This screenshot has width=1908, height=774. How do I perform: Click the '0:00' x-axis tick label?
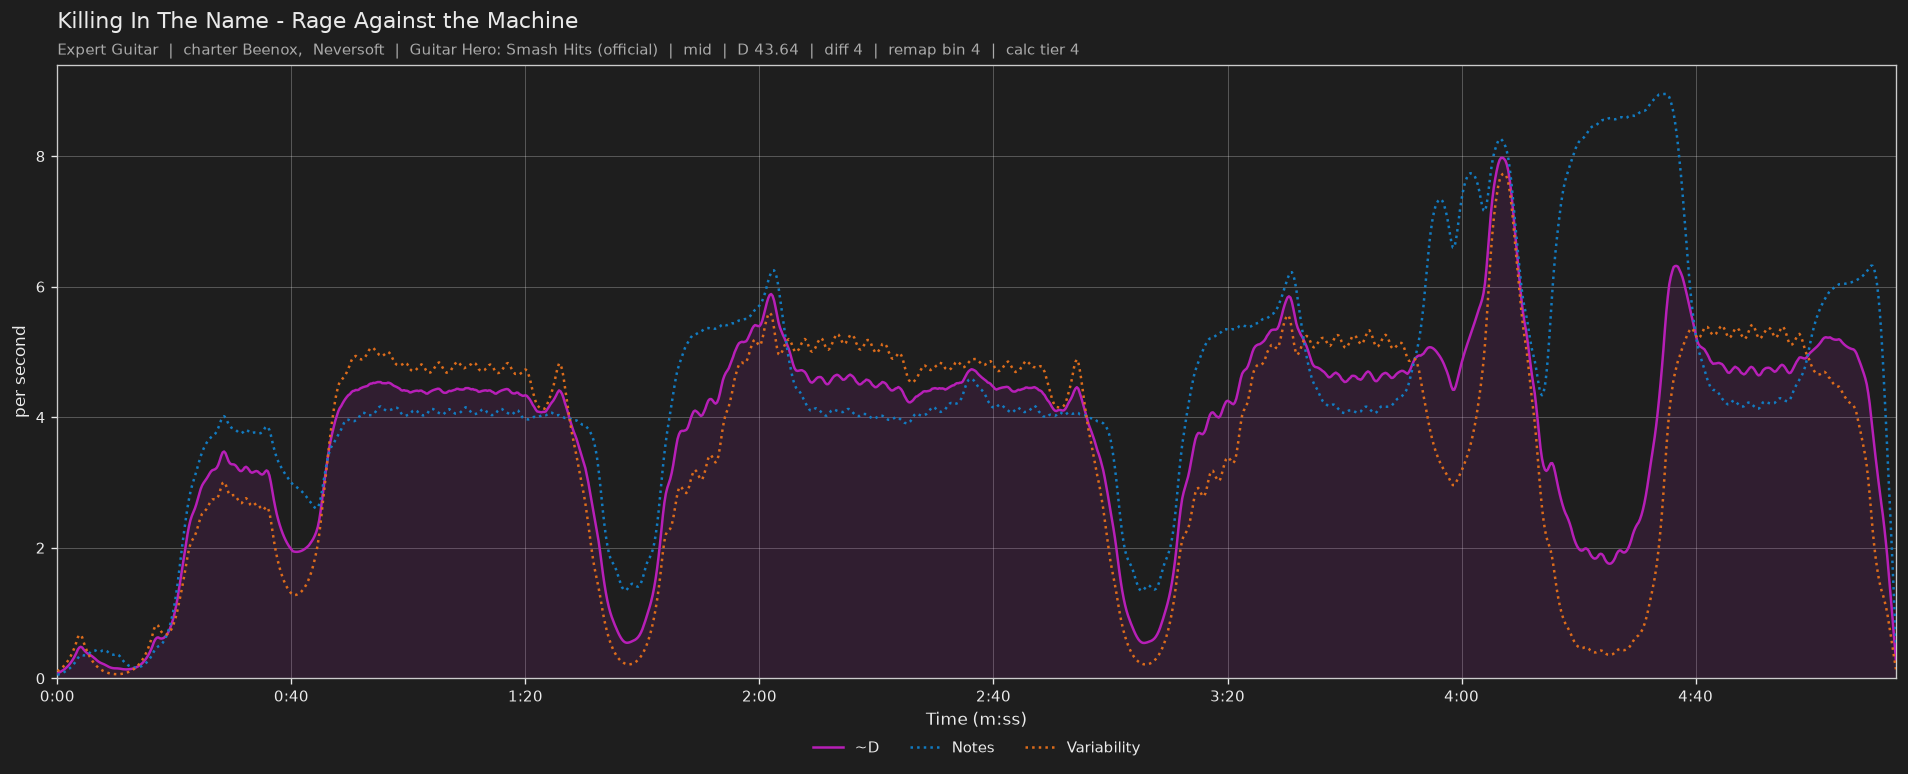[x=57, y=696]
